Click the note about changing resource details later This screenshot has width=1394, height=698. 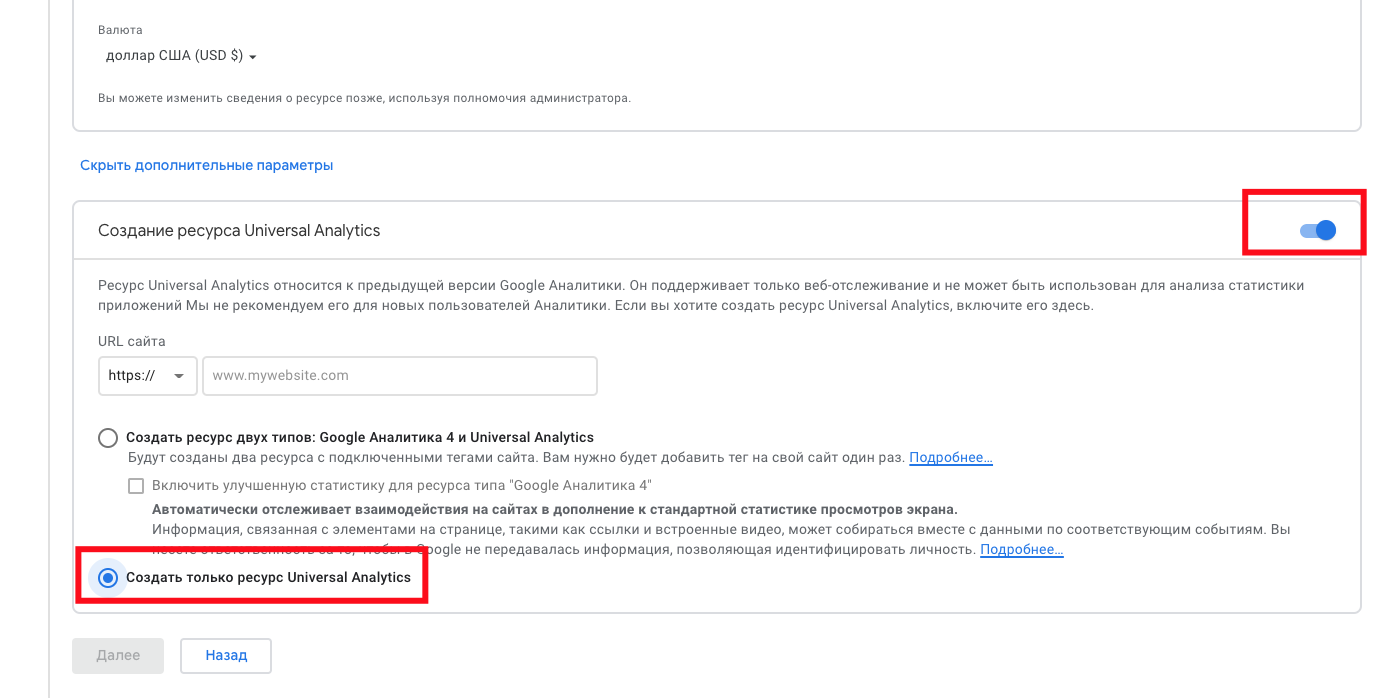point(364,99)
